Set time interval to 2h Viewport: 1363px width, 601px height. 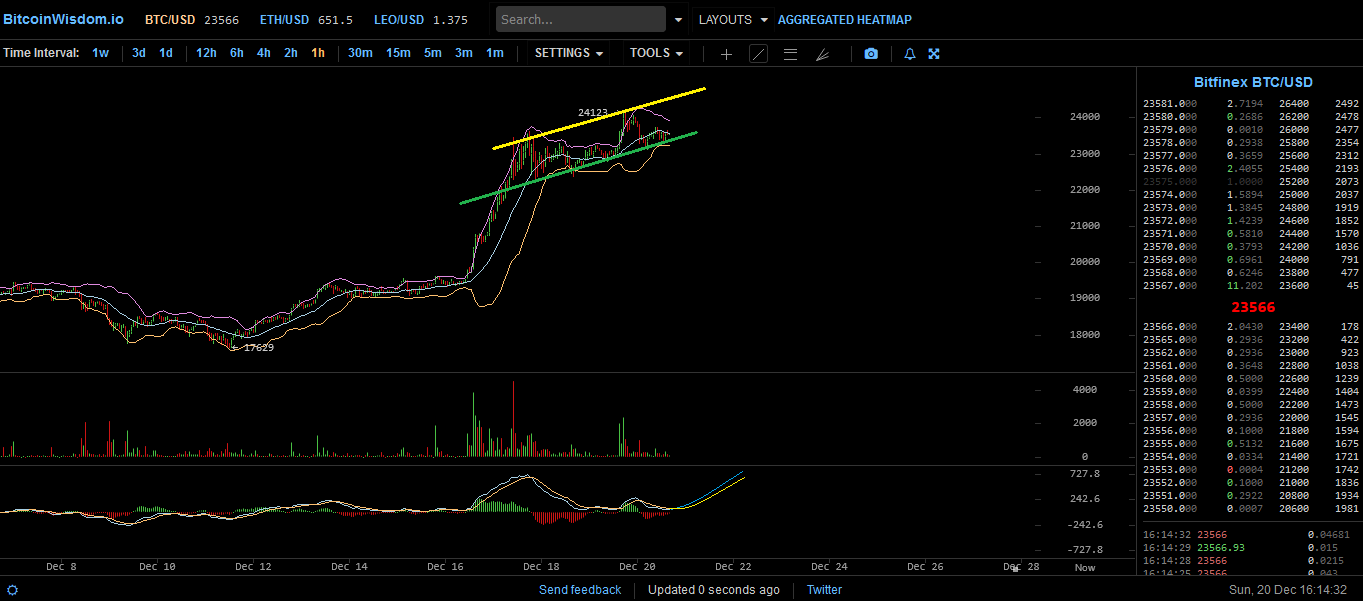tap(291, 53)
